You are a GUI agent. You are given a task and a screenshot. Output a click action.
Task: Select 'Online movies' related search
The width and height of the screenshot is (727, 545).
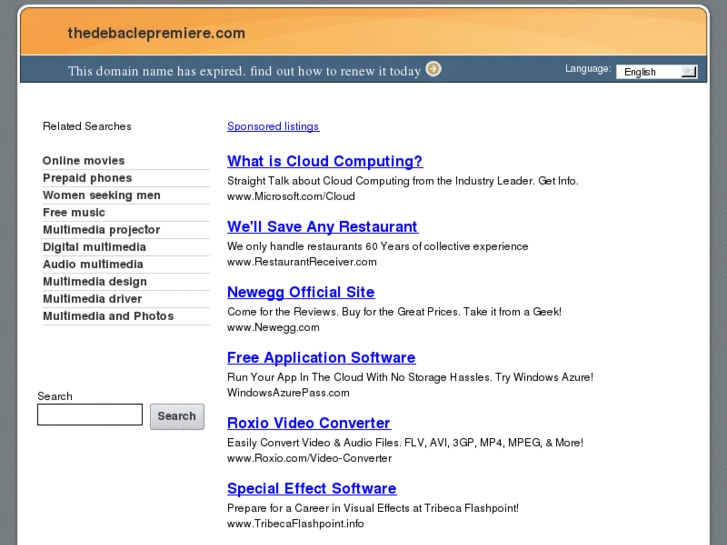point(83,160)
